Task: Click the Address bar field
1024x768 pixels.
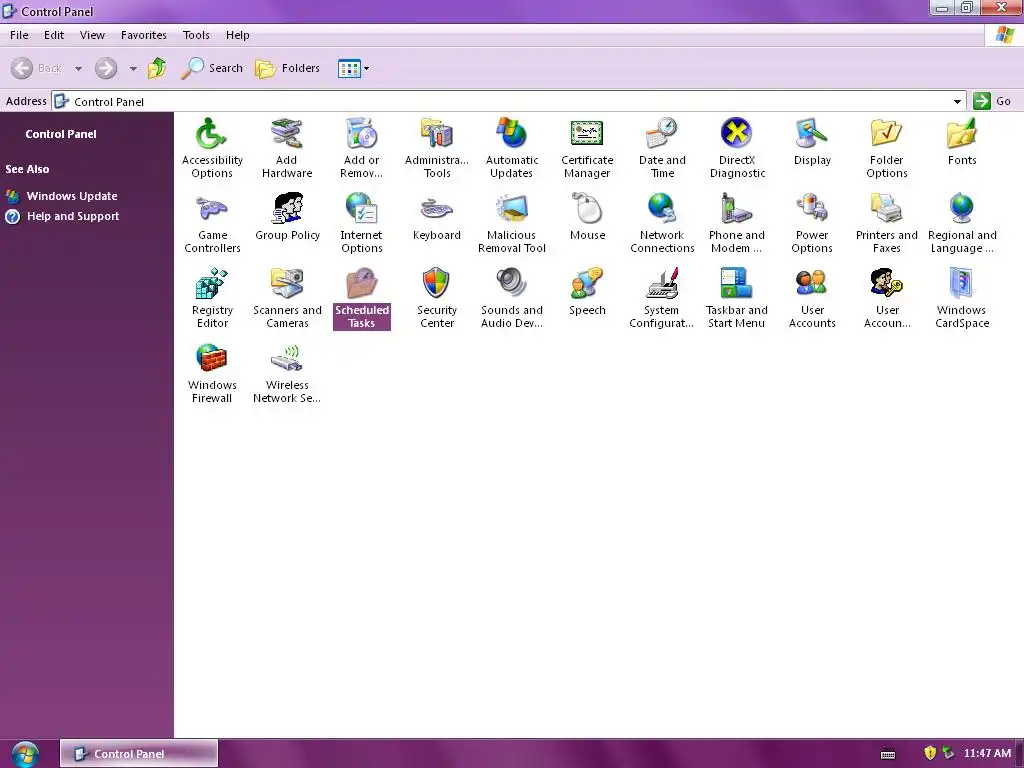Action: coord(508,102)
